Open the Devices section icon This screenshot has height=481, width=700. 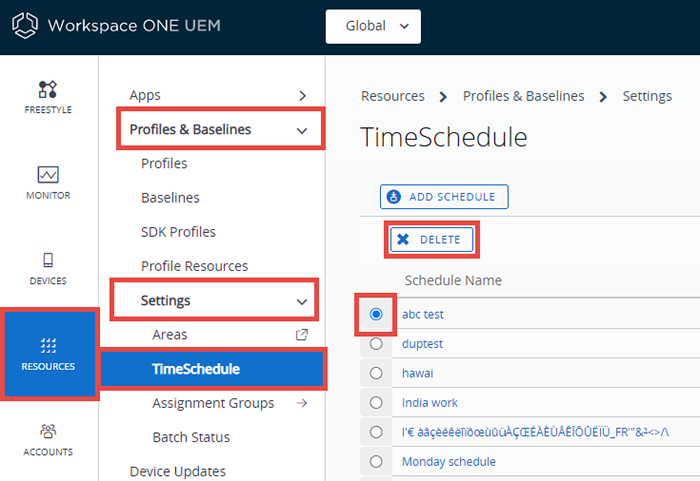coord(48,260)
